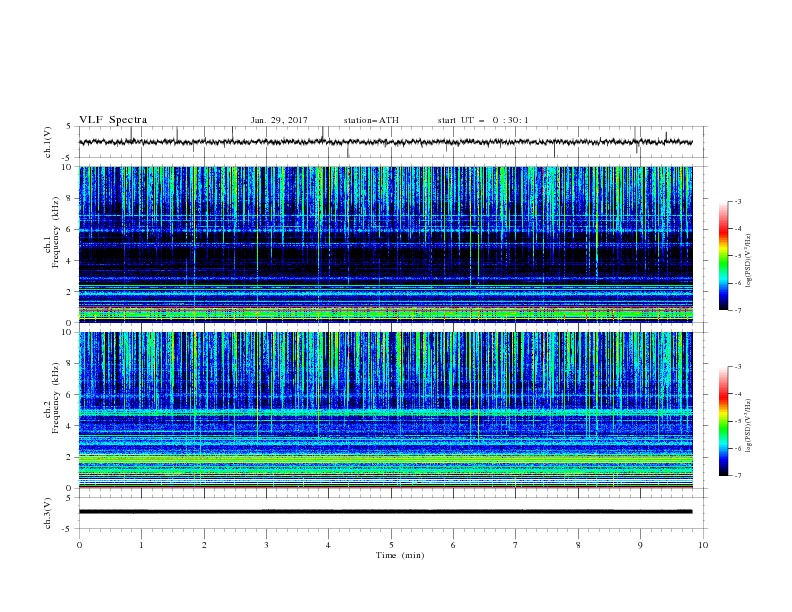Click the "10" kHz tick of ch.2 spectrogram
This screenshot has width=792, height=612.
[68, 332]
